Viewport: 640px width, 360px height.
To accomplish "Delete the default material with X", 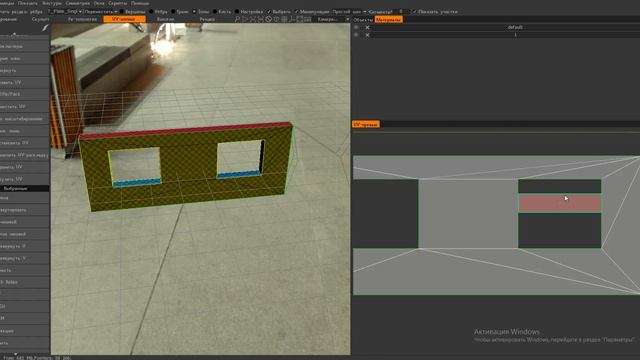I will [367, 27].
